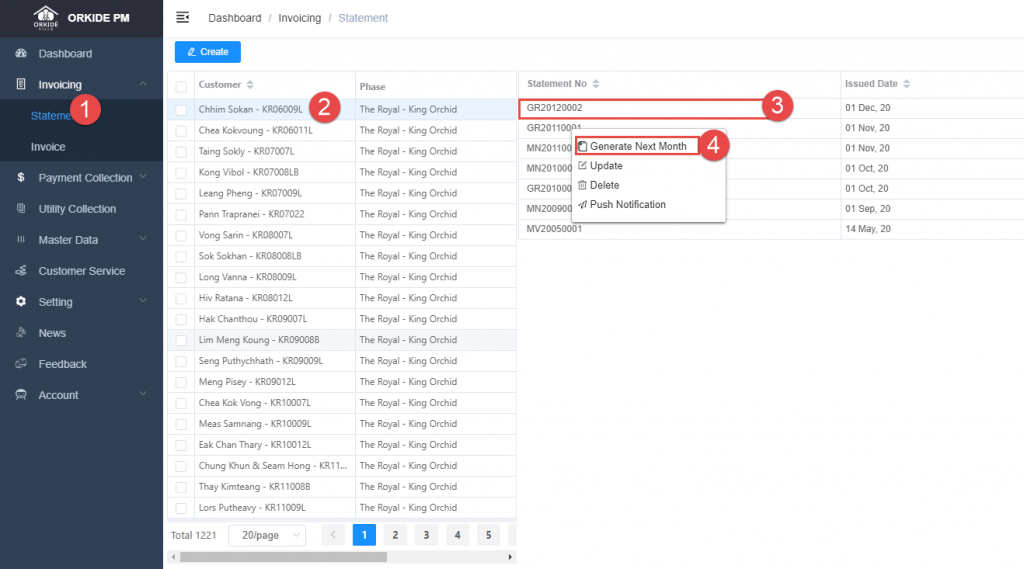Click the Utility Collection sidebar icon
This screenshot has width=1024, height=569.
tap(21, 209)
